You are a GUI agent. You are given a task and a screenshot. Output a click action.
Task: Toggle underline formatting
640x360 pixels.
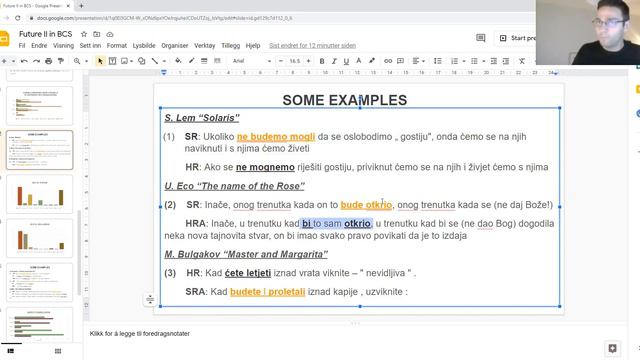click(x=346, y=61)
